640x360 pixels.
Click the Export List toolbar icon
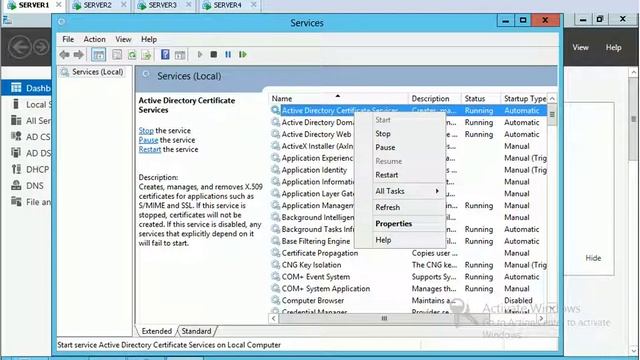(146, 55)
